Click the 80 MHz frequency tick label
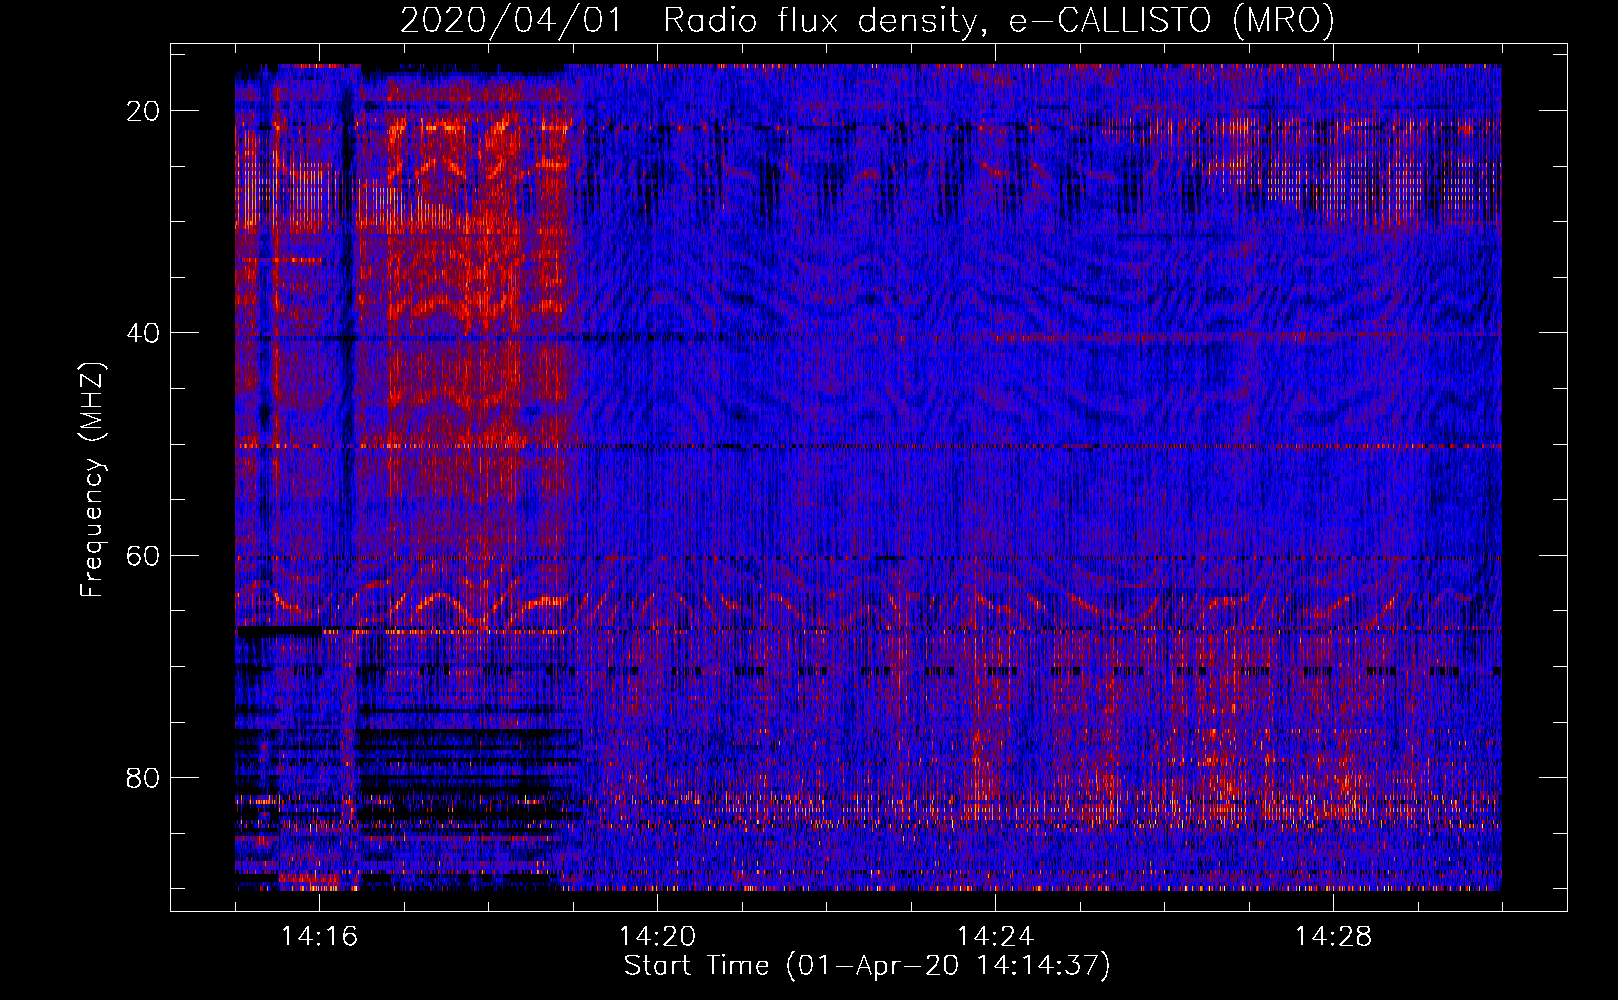Screen dimensions: 1618x1000 tap(143, 778)
